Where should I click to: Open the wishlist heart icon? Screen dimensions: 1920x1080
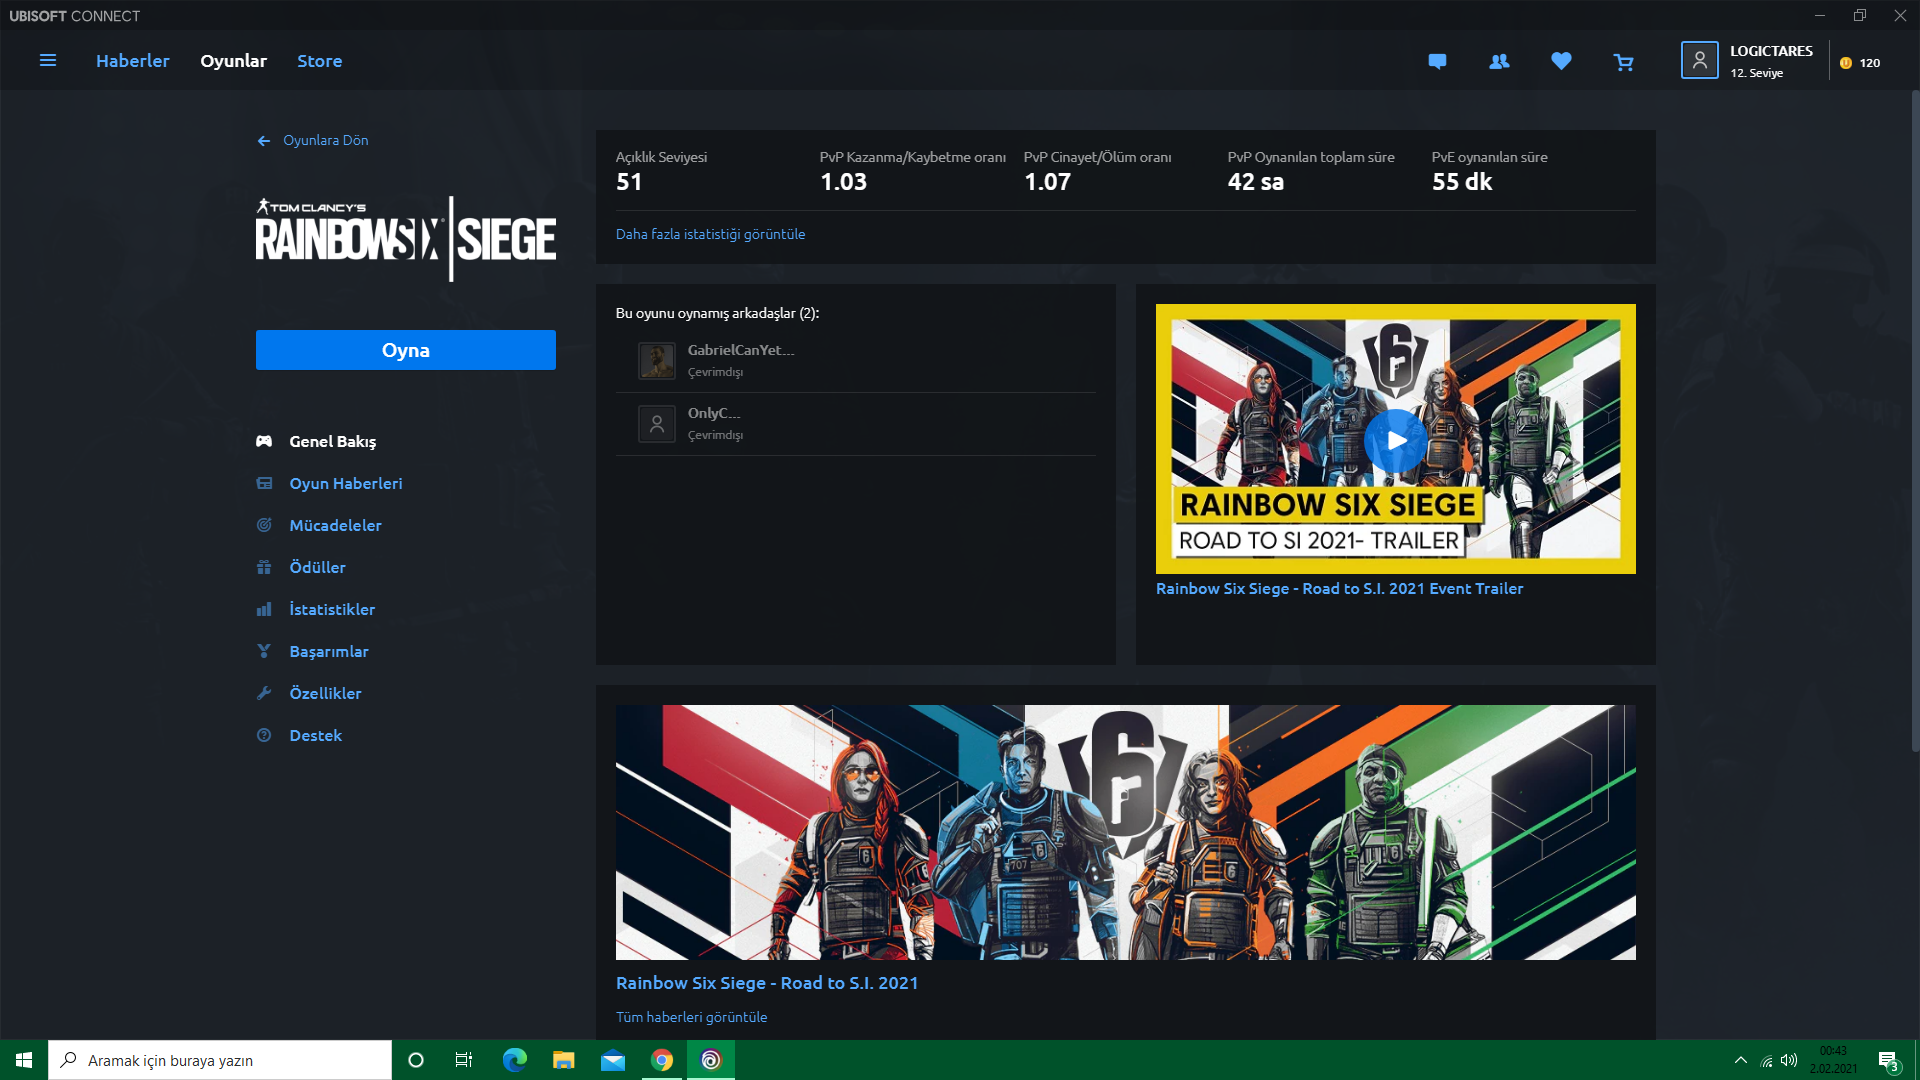pyautogui.click(x=1561, y=61)
